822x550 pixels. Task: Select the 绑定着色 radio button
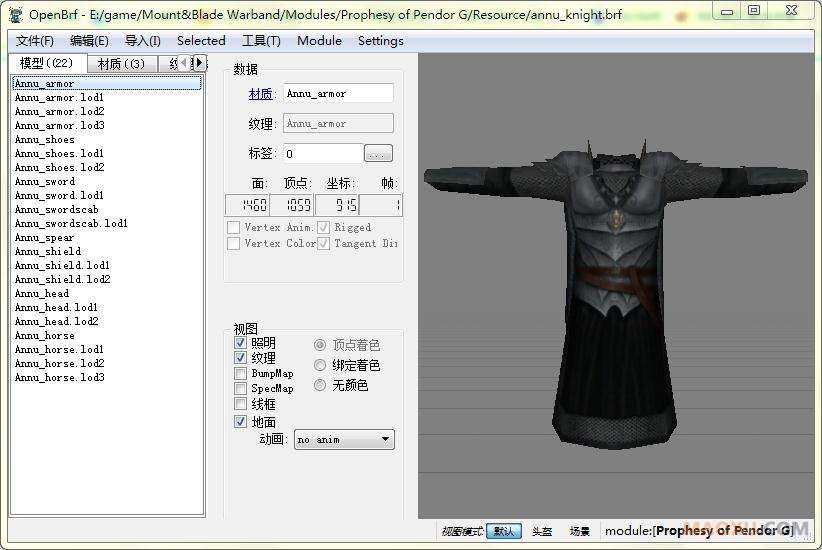[320, 365]
